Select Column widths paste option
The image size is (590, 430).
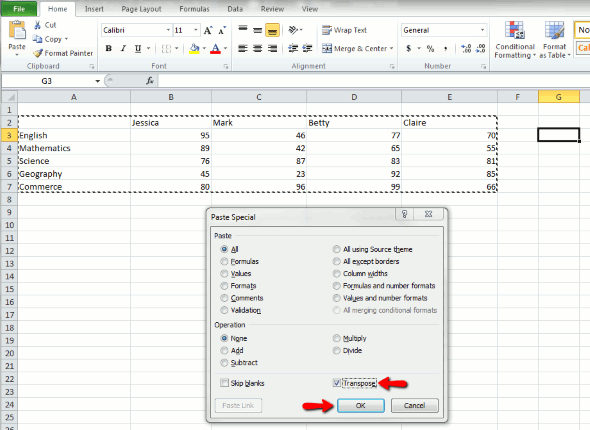click(336, 273)
